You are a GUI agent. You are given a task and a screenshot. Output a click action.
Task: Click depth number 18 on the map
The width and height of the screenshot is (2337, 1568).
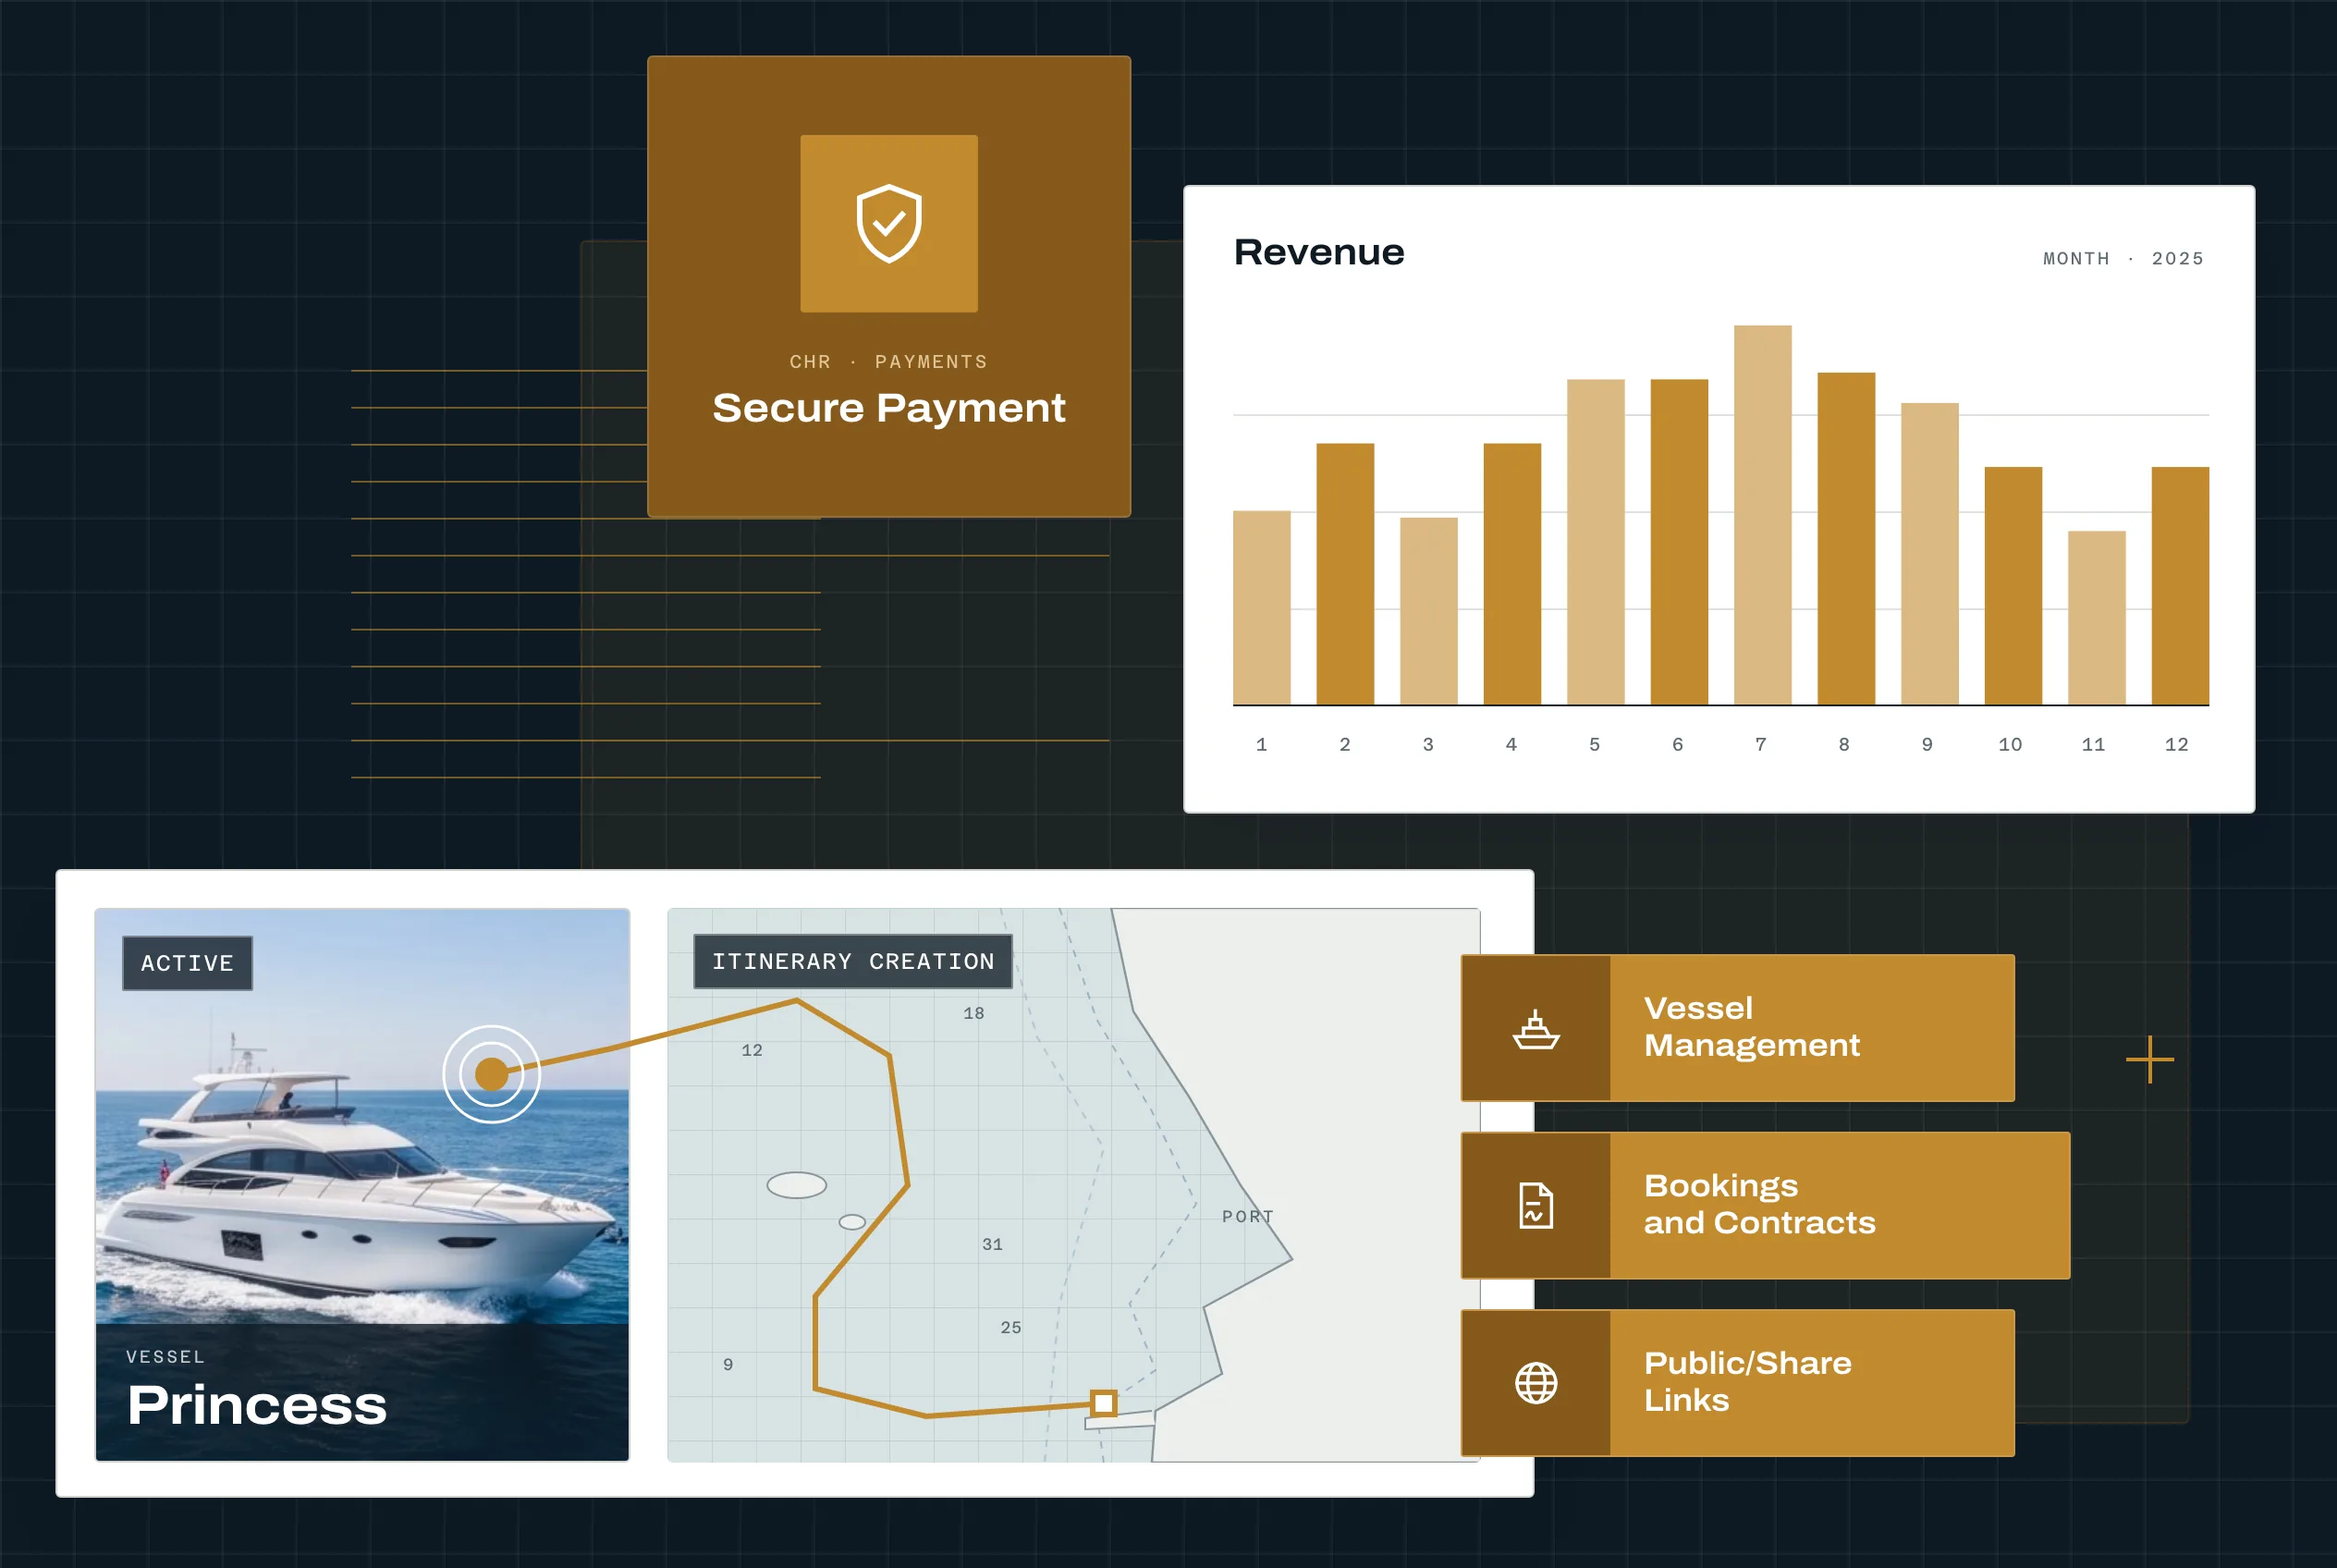tap(973, 1013)
